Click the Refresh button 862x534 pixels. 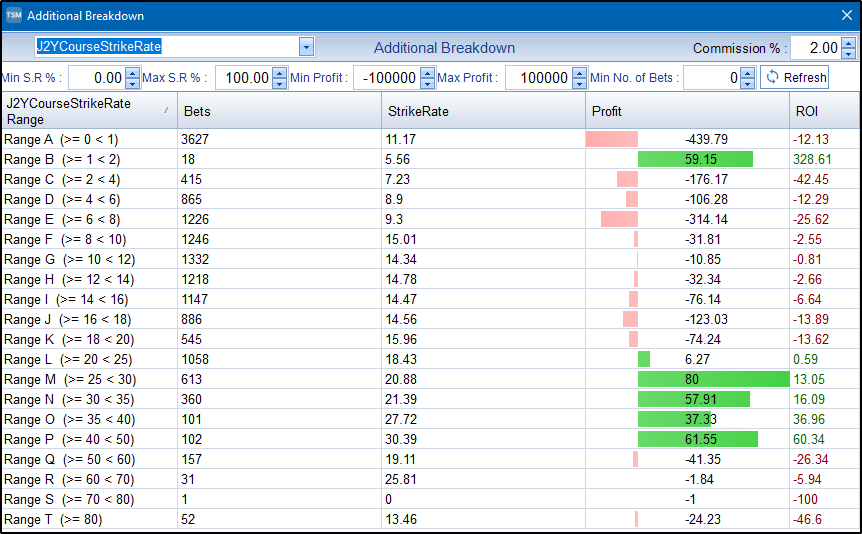tap(794, 77)
